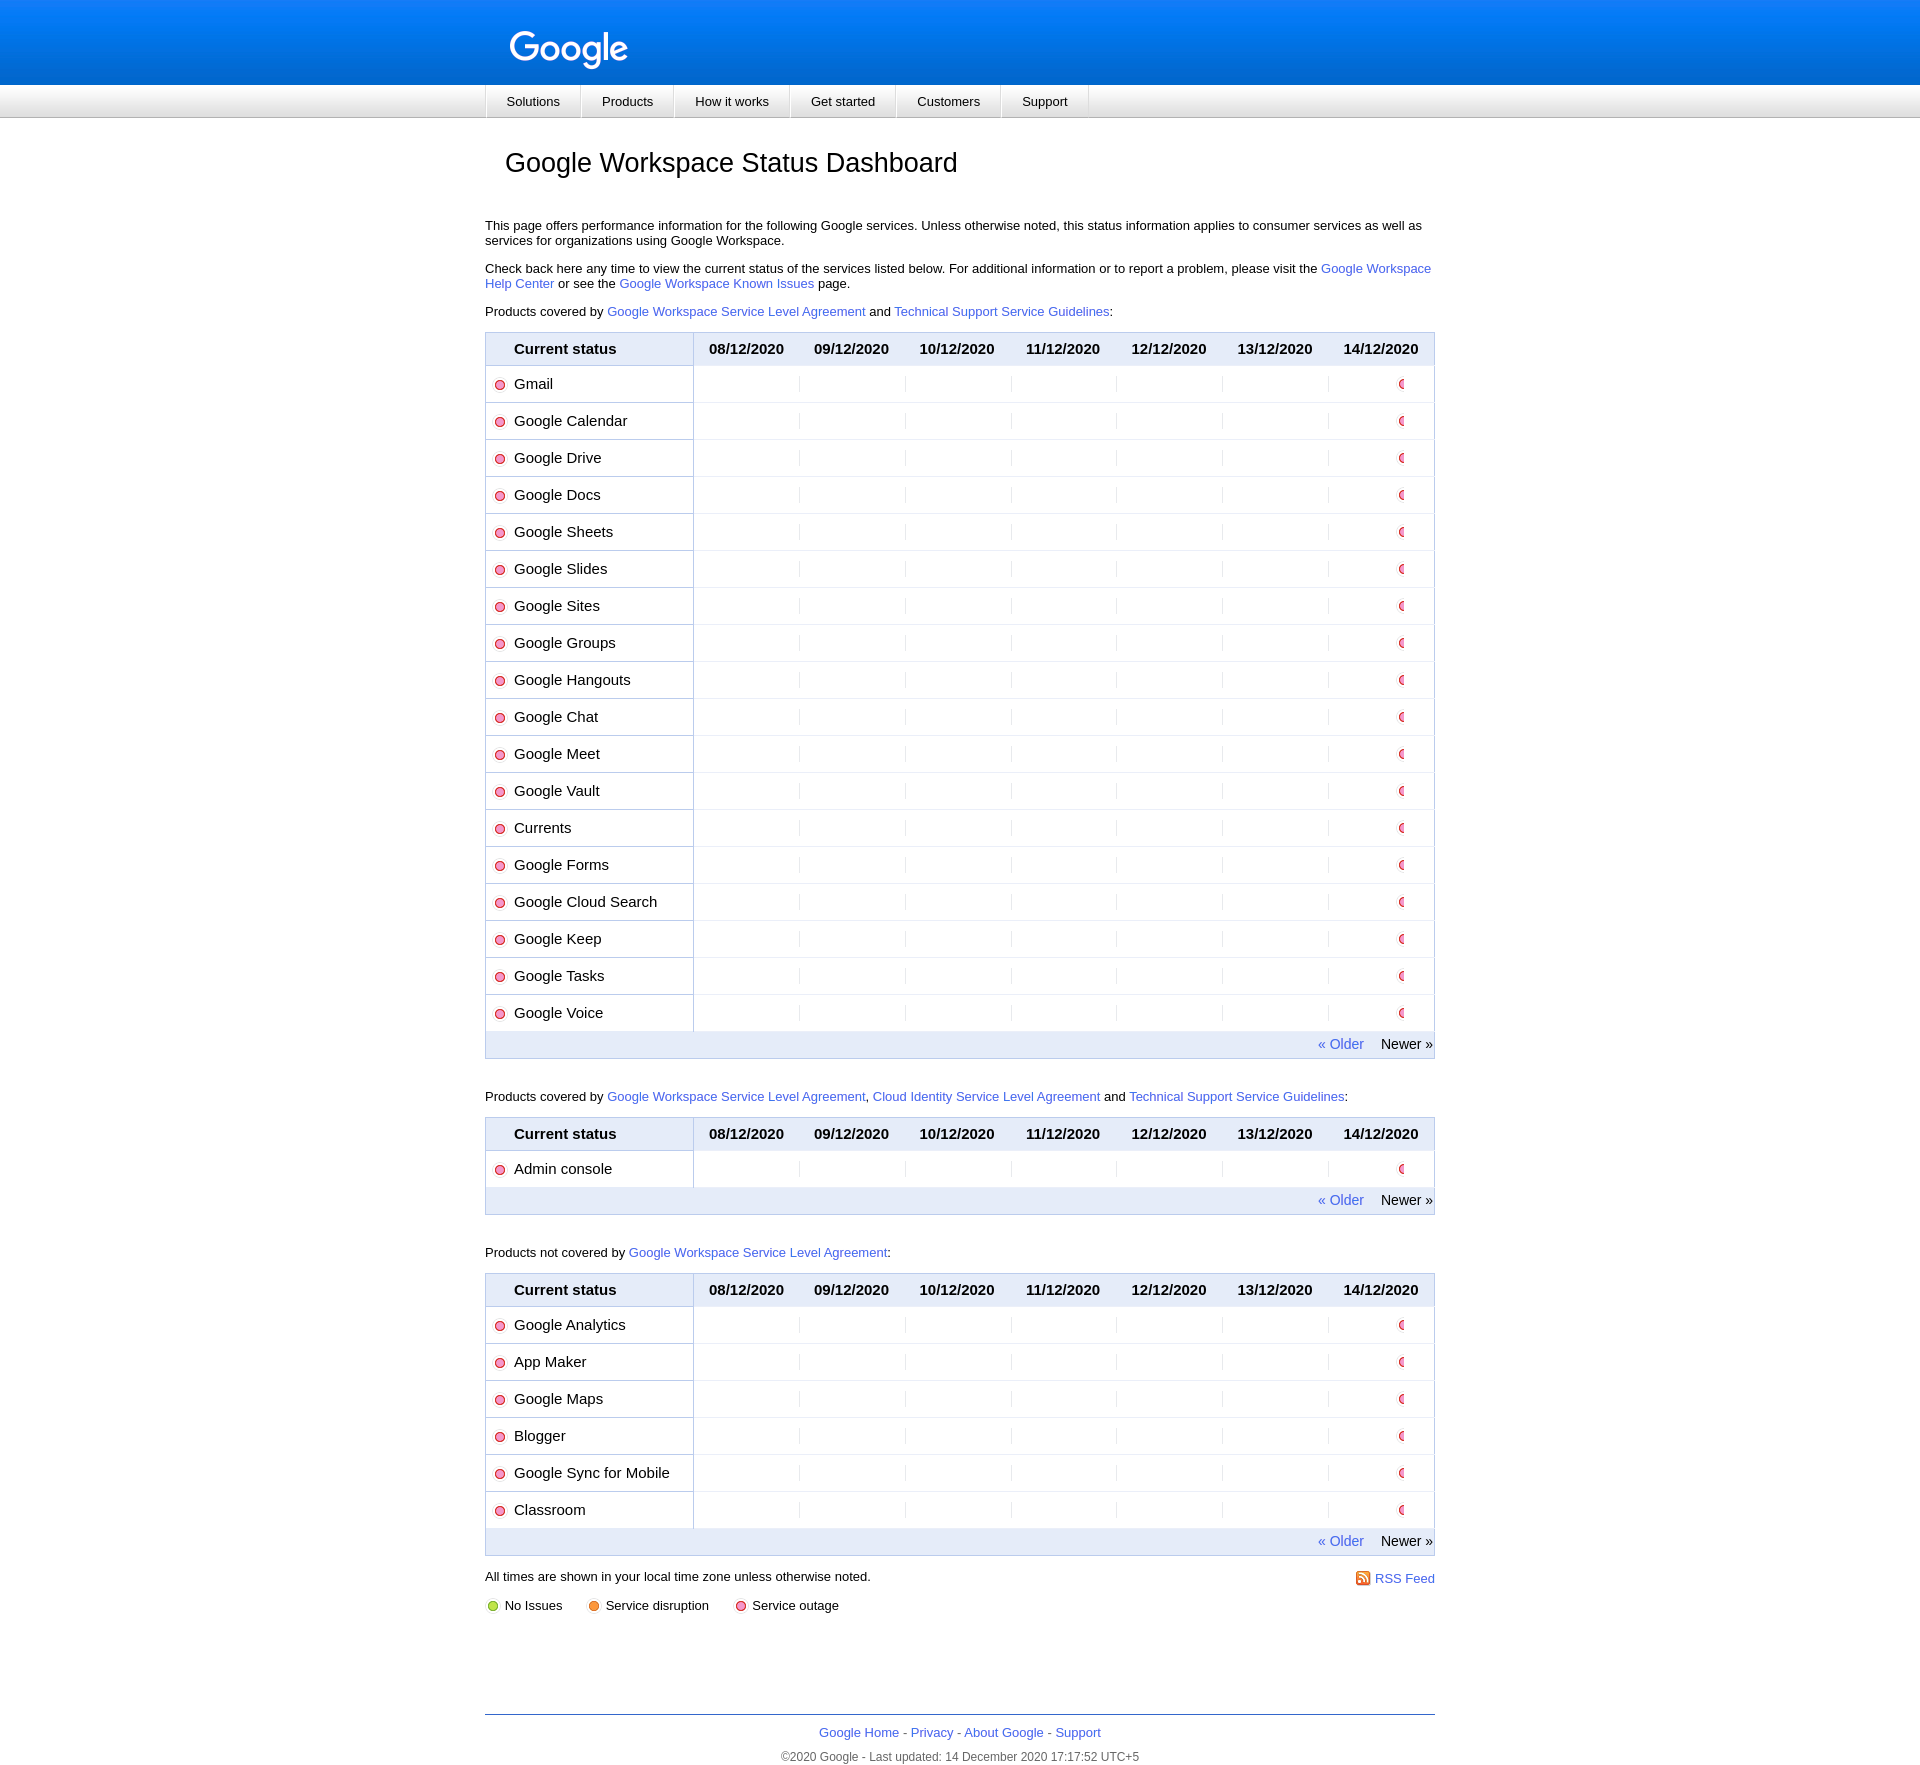Open the Google Workspace Known Issues link
The image size is (1920, 1765).
click(x=716, y=284)
